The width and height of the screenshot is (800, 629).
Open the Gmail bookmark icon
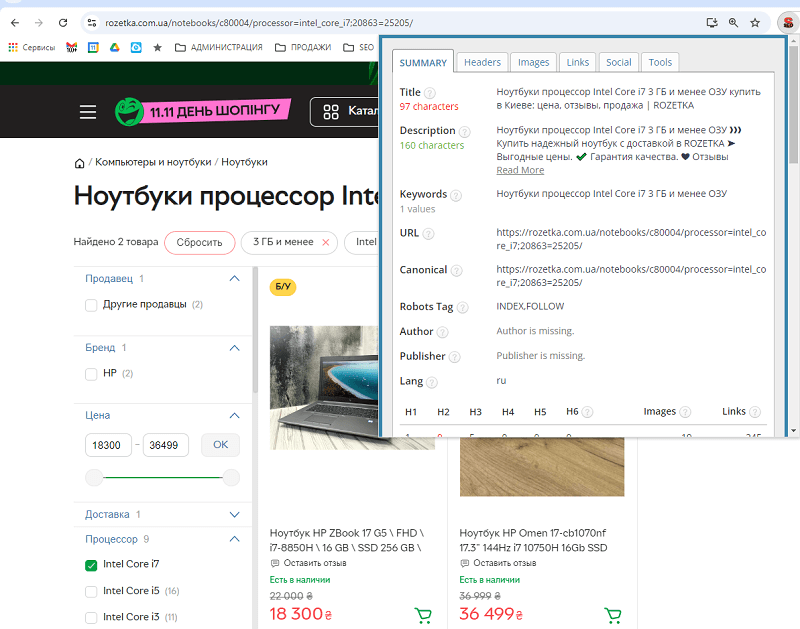[71, 47]
